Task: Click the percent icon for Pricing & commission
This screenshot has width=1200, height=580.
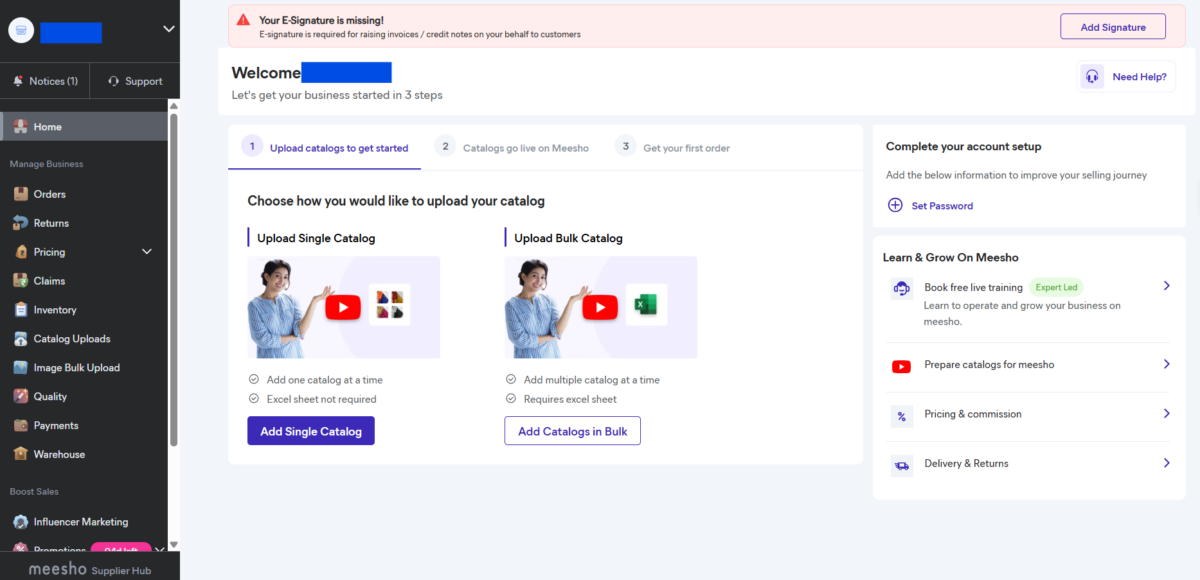Action: tap(902, 416)
